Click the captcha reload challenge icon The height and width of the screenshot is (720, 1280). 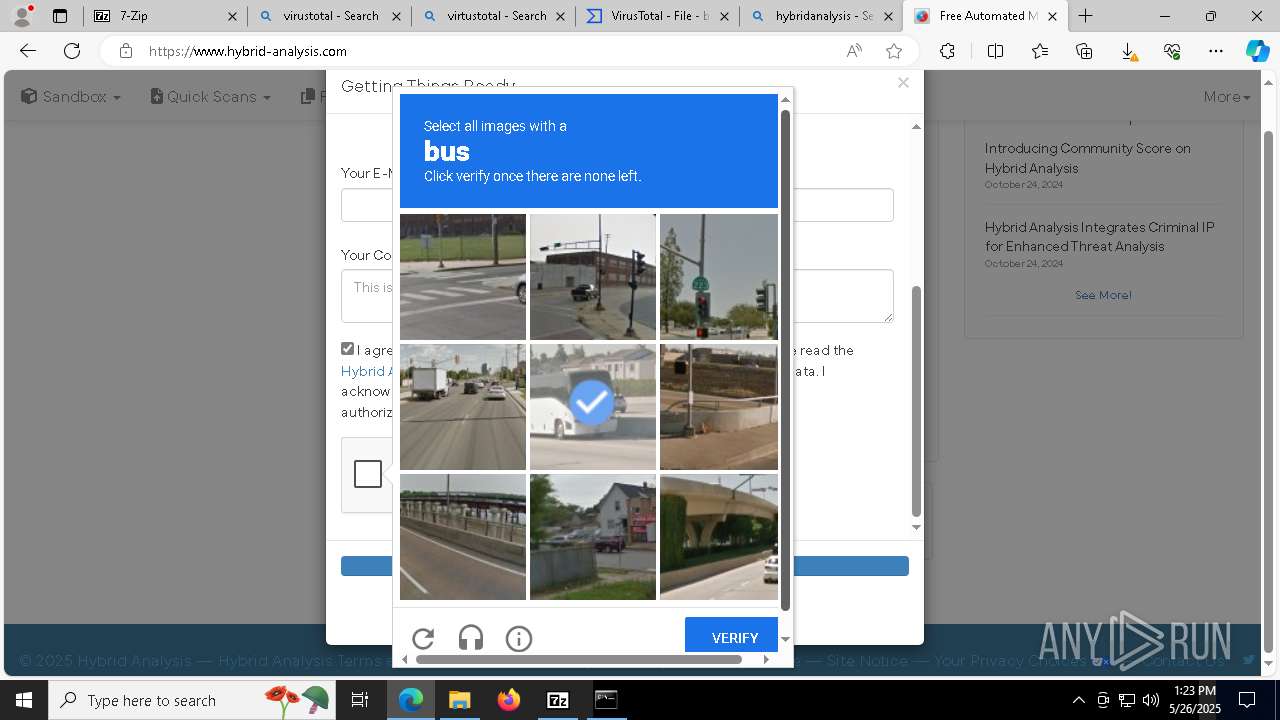coord(423,638)
